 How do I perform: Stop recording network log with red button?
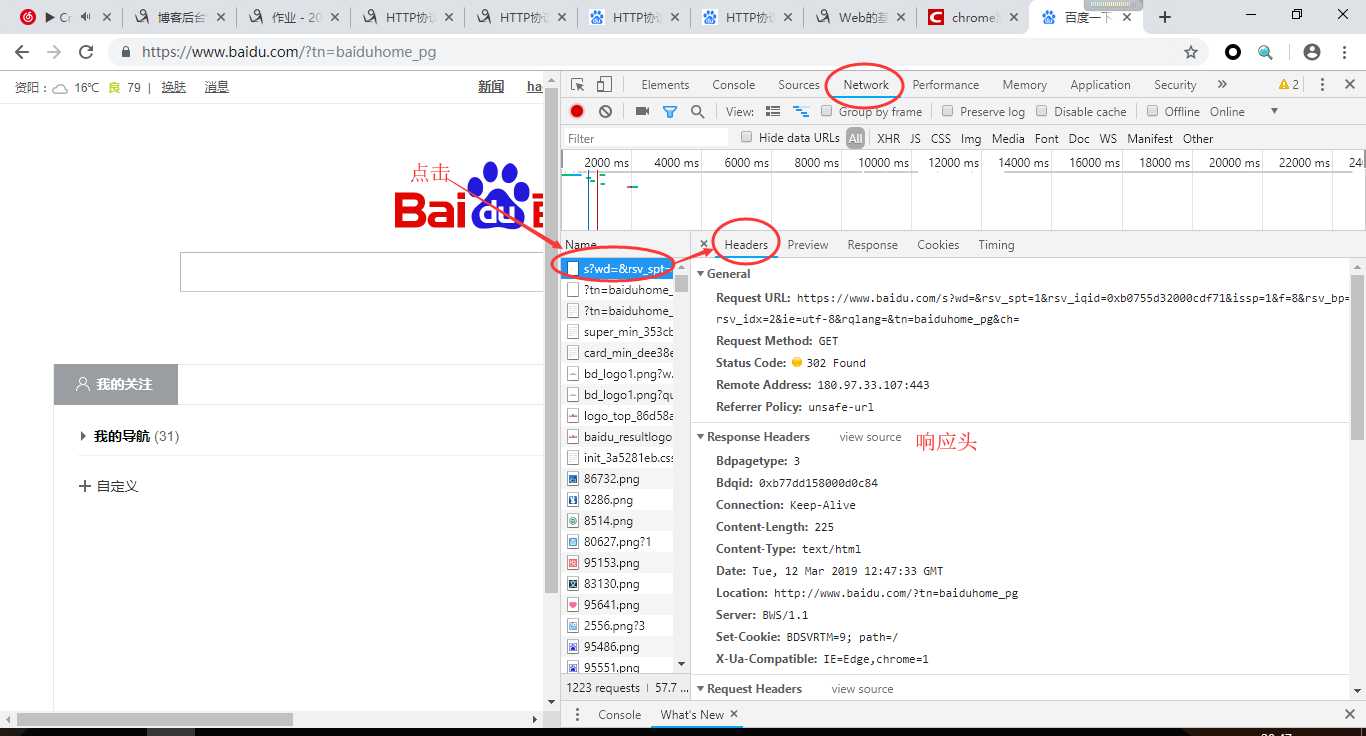click(577, 111)
